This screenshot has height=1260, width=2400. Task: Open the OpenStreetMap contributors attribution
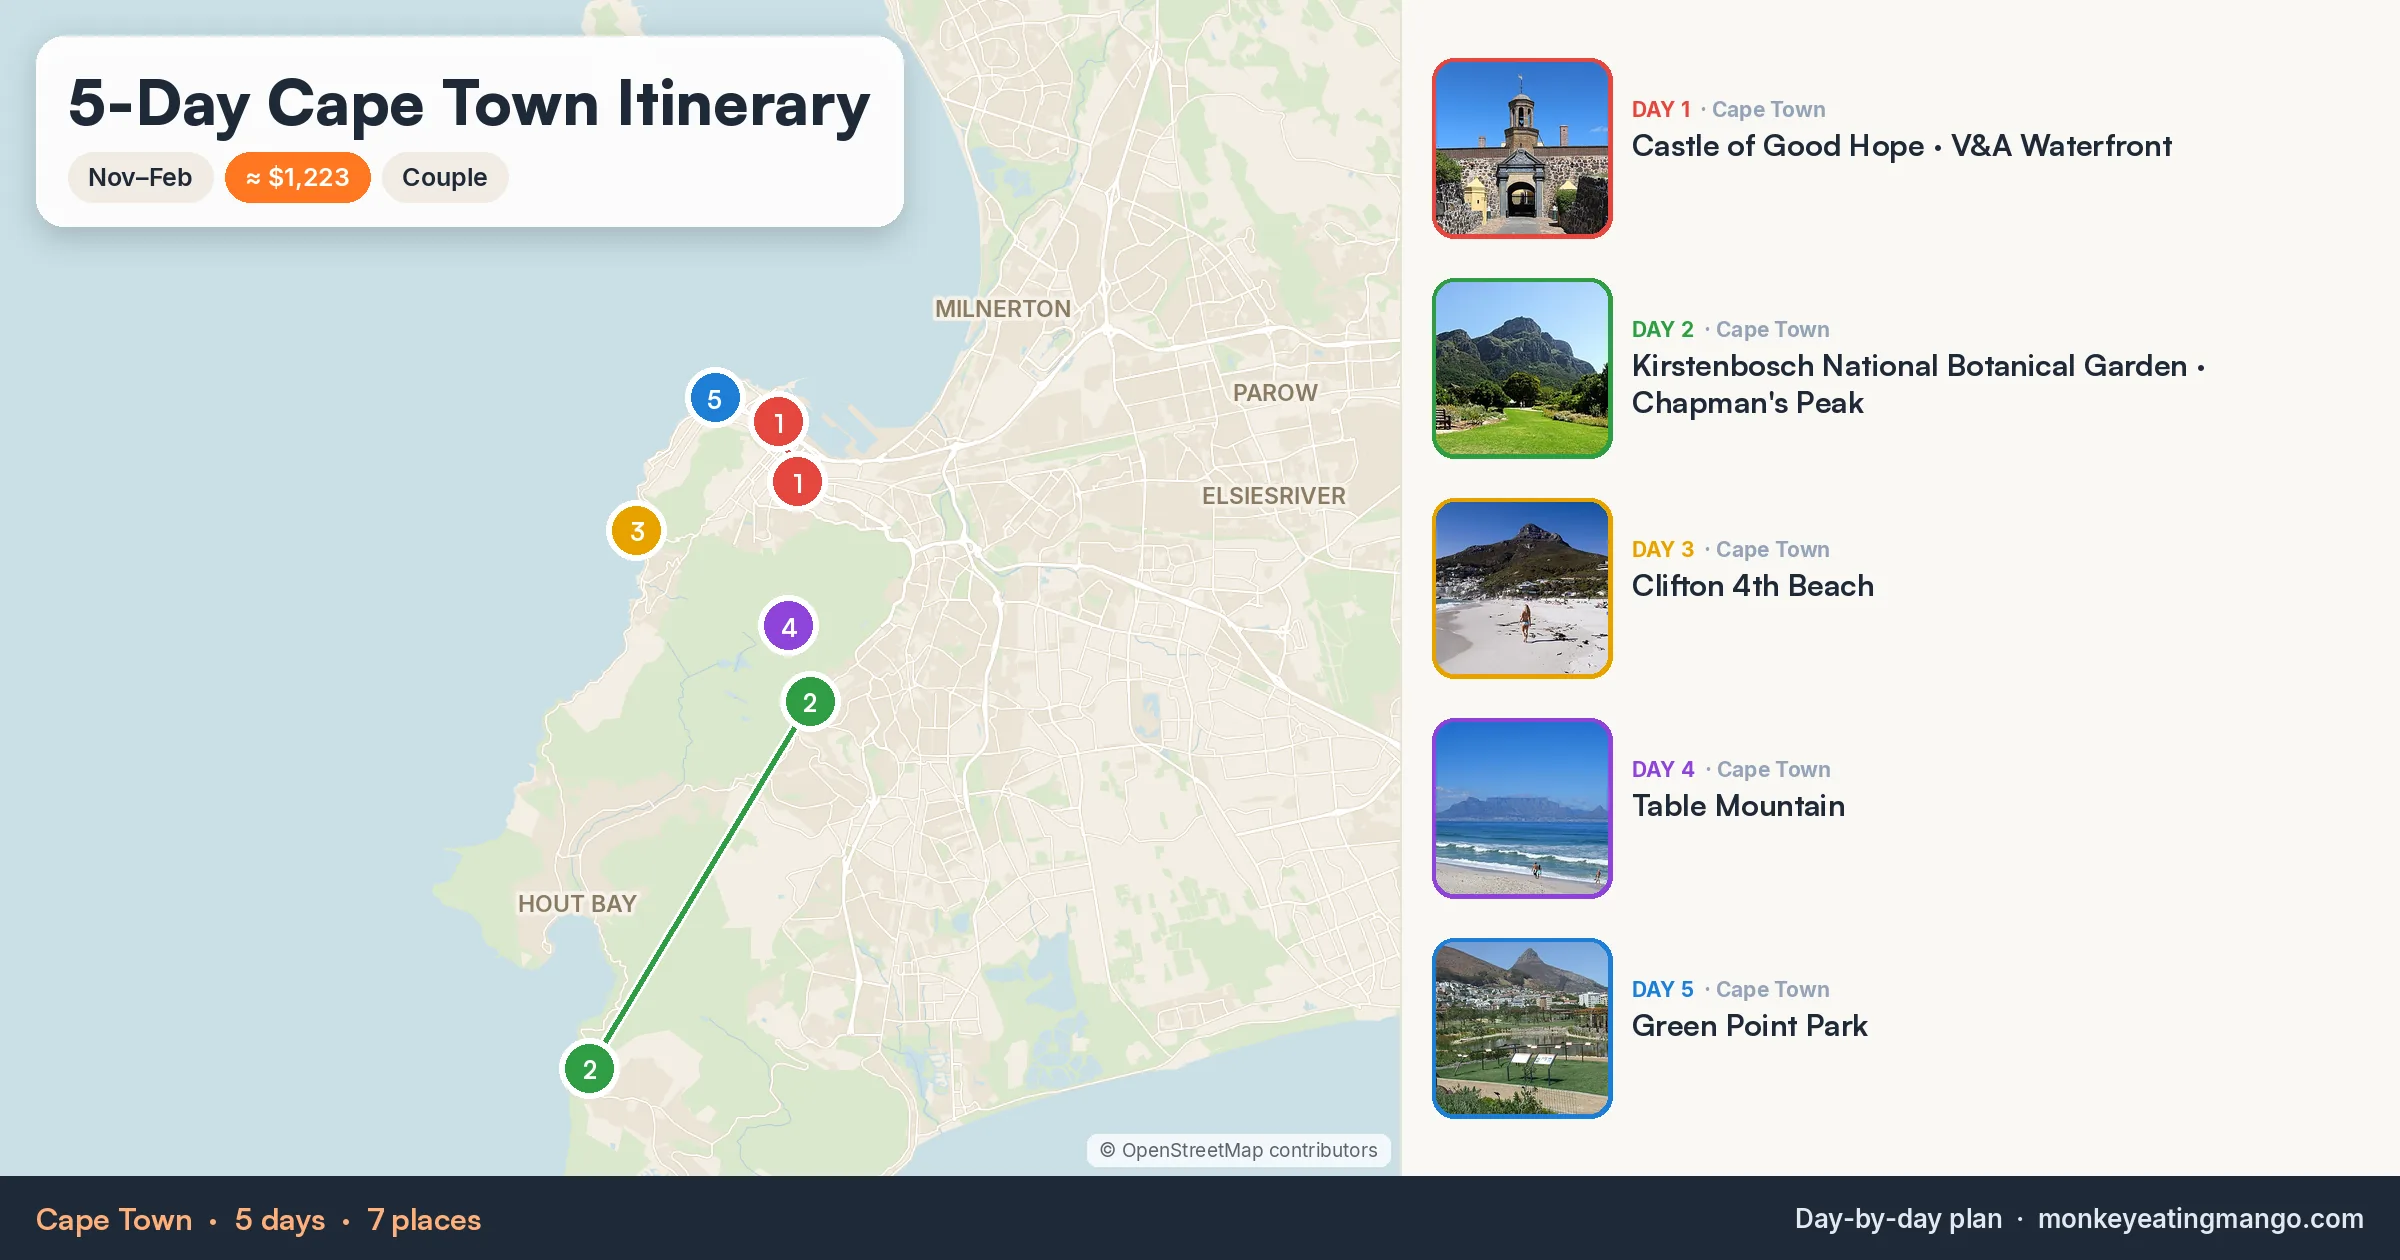pos(1238,1150)
